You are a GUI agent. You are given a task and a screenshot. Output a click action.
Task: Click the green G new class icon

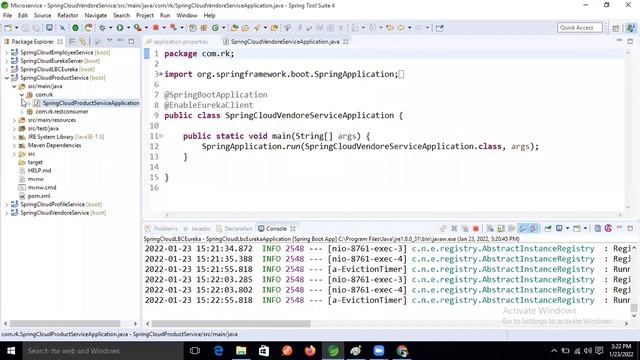pyautogui.click(x=215, y=28)
